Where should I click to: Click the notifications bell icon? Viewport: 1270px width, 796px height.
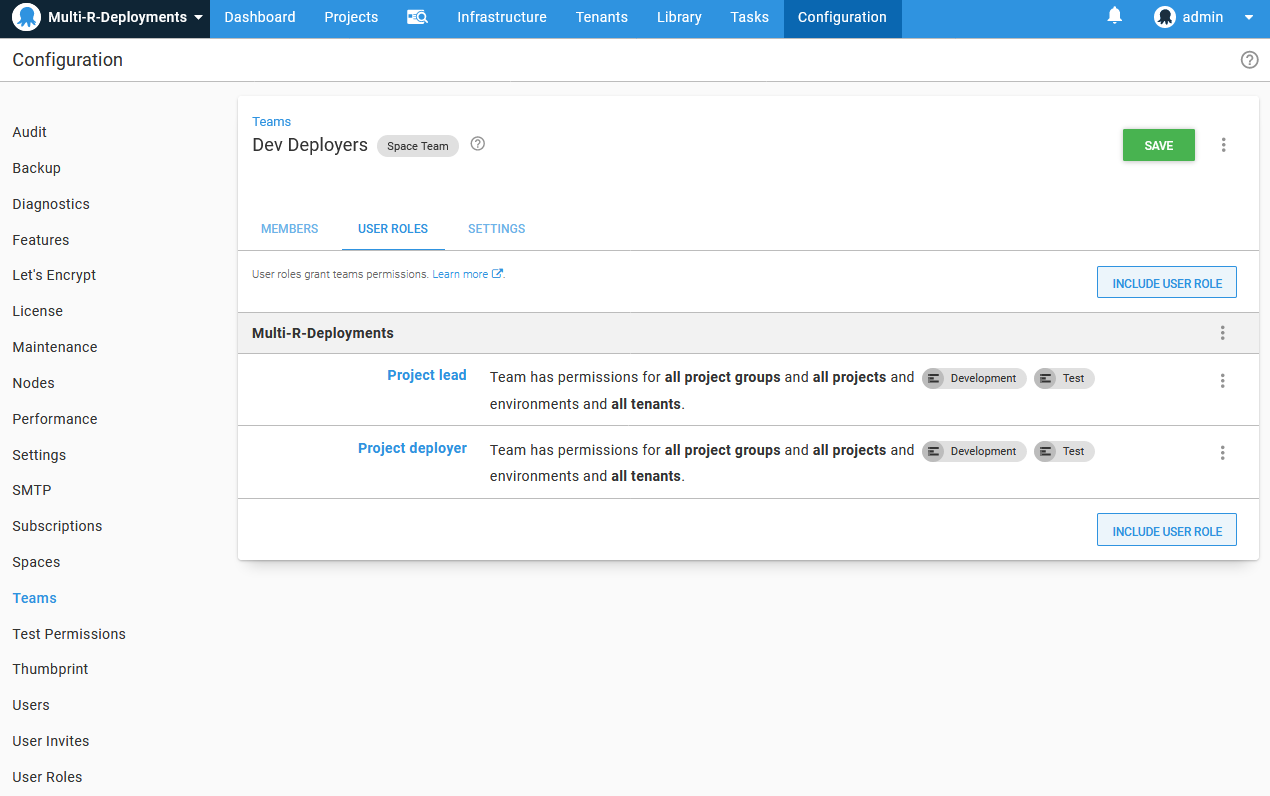[1114, 16]
